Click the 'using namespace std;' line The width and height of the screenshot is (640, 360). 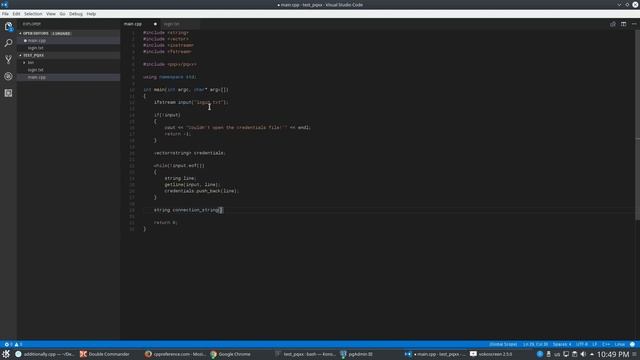click(x=169, y=77)
